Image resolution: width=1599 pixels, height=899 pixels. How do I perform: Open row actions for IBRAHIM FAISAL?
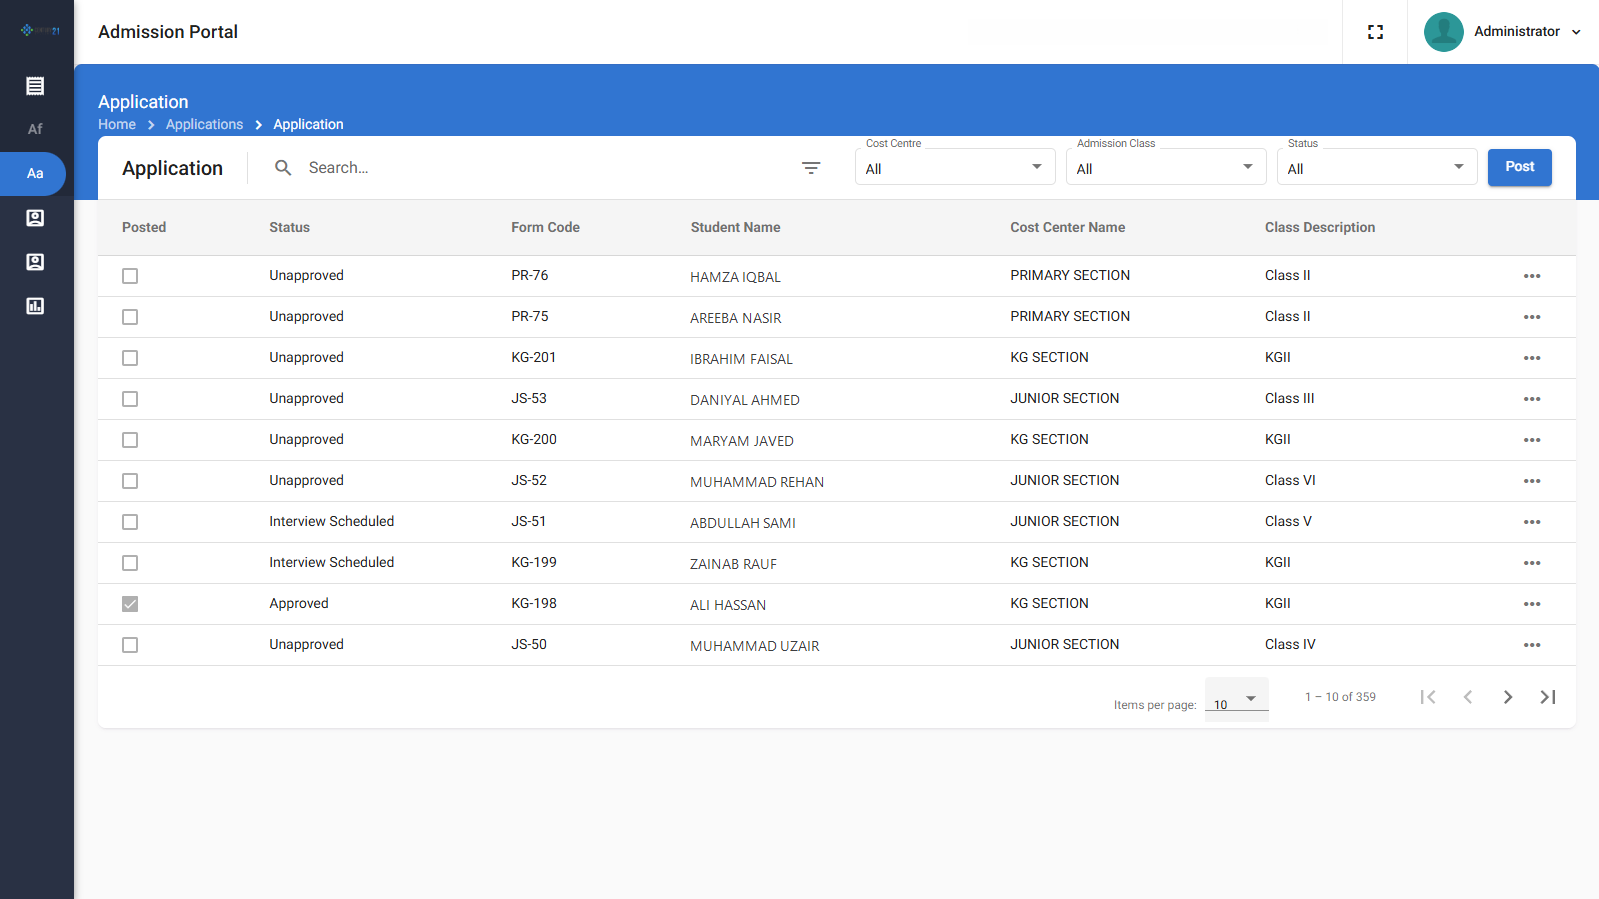click(1532, 358)
